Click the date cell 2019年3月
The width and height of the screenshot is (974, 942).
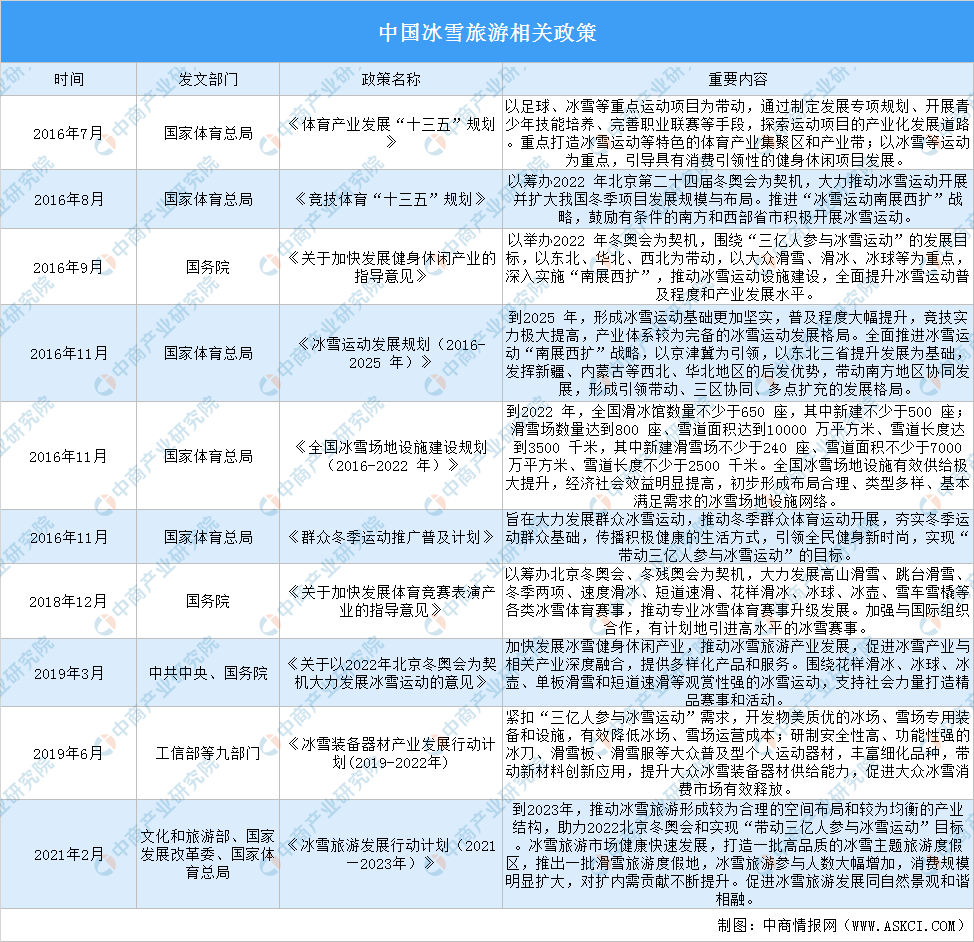click(68, 673)
